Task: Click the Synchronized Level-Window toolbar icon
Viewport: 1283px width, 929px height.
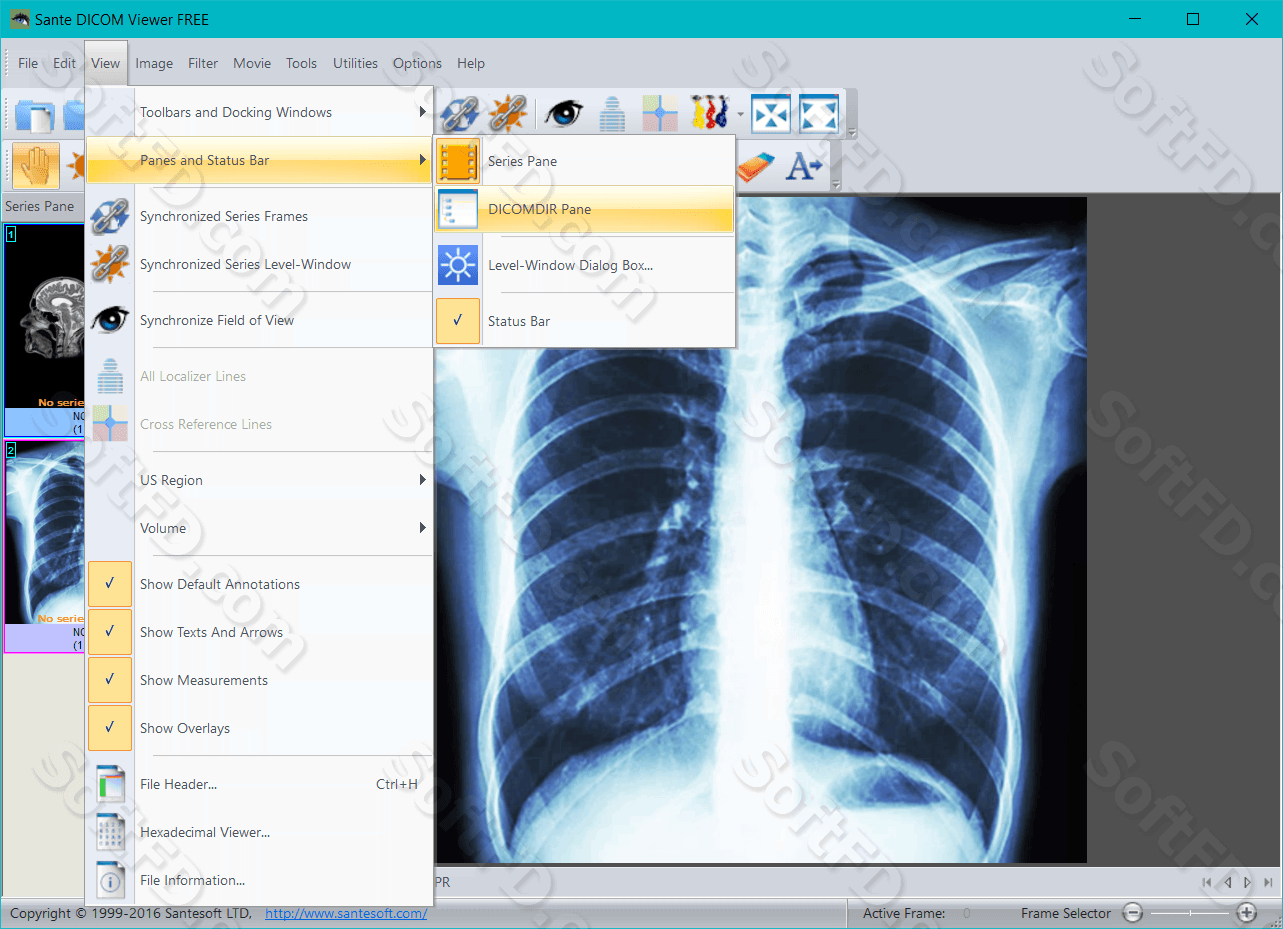Action: point(508,112)
